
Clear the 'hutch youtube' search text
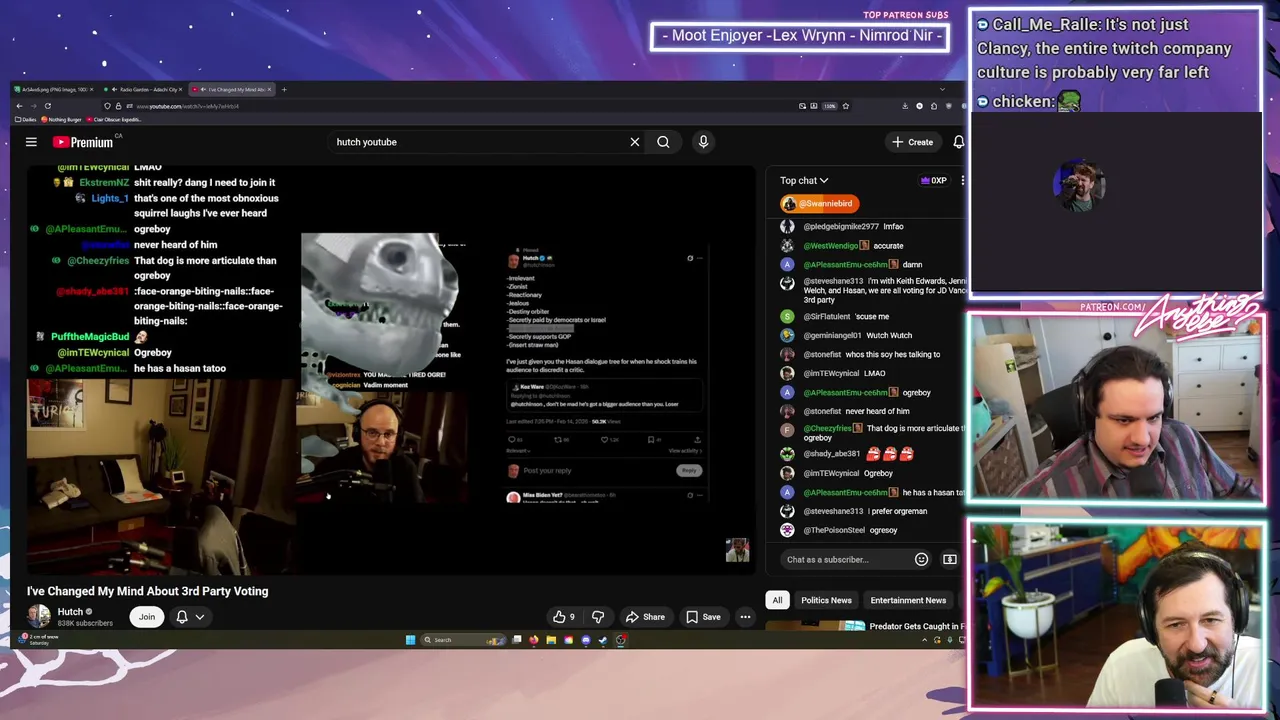point(634,142)
